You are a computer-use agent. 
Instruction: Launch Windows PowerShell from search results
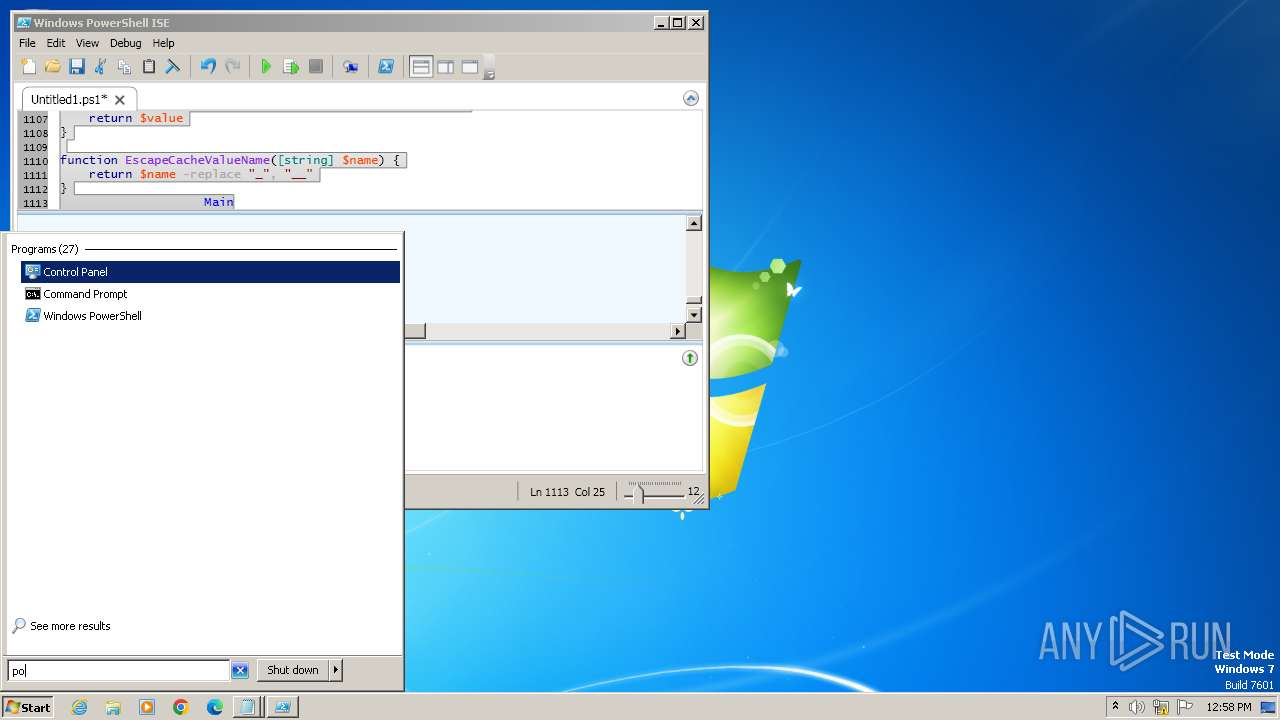pyautogui.click(x=210, y=316)
